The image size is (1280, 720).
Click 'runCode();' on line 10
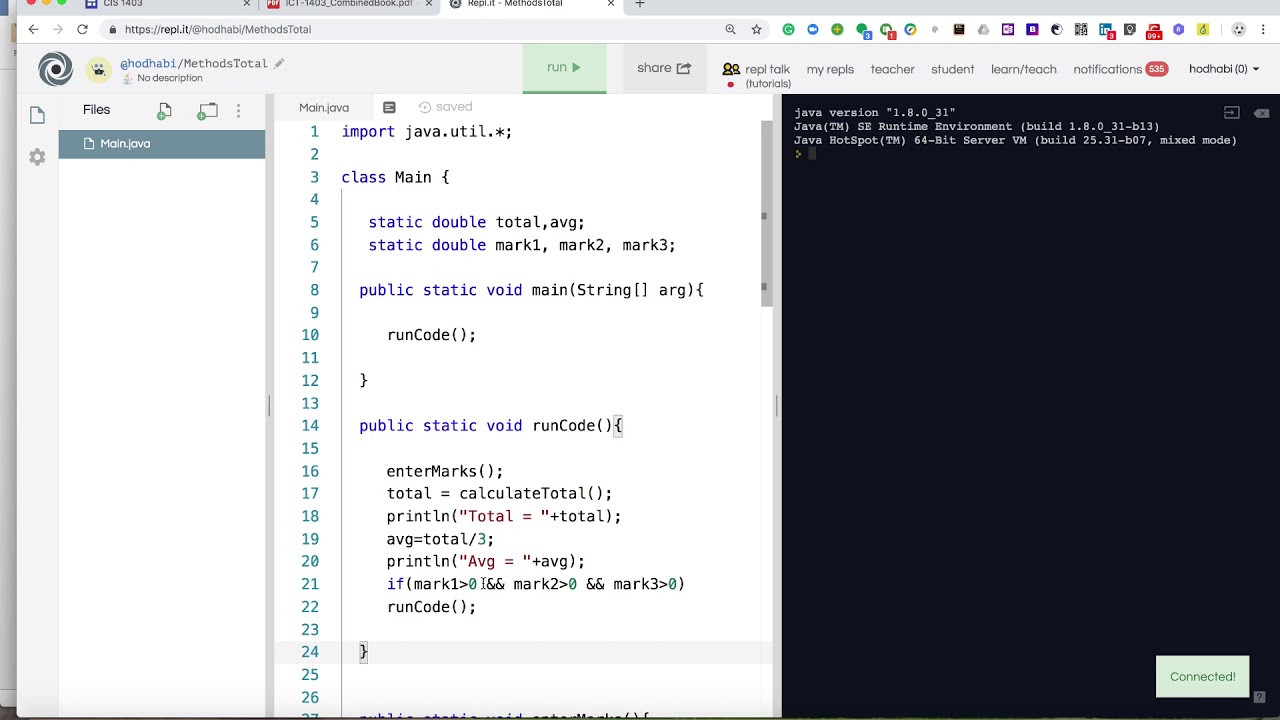[x=431, y=335]
